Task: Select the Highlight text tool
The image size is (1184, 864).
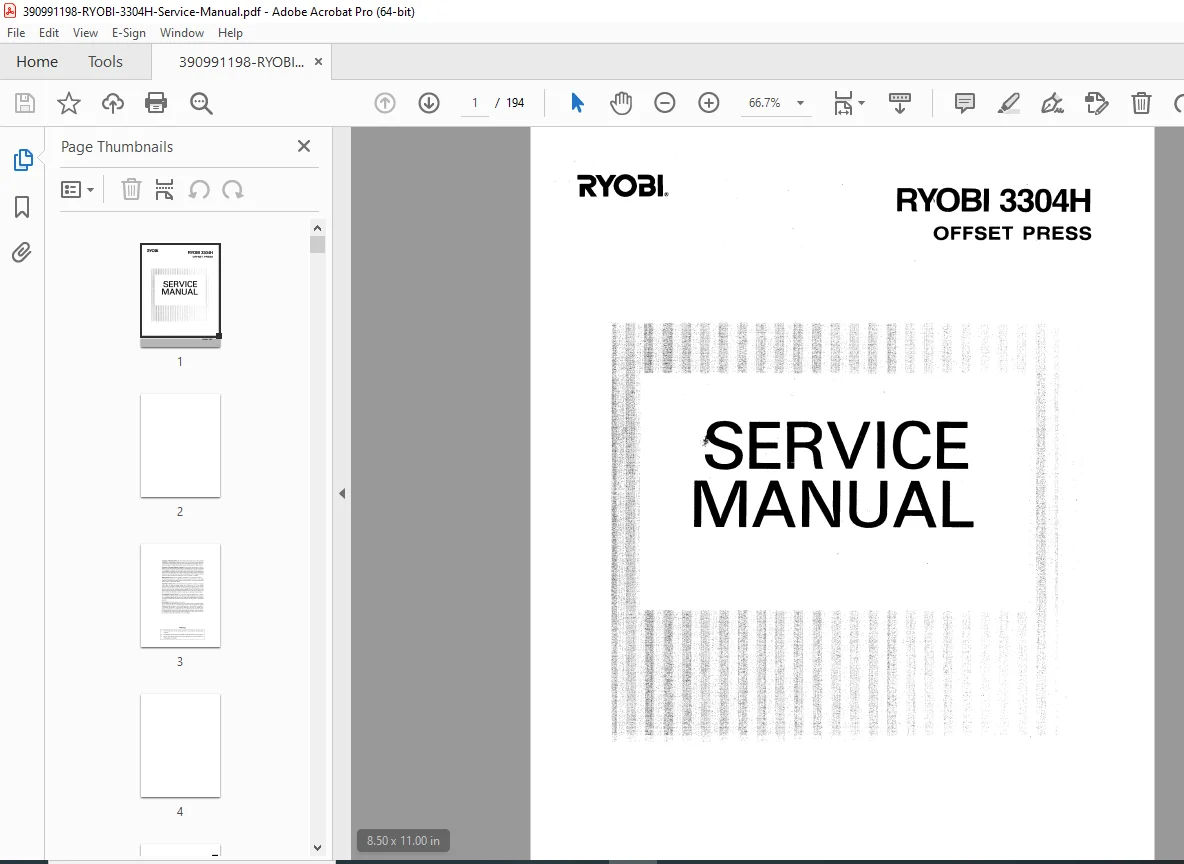Action: [x=1009, y=103]
